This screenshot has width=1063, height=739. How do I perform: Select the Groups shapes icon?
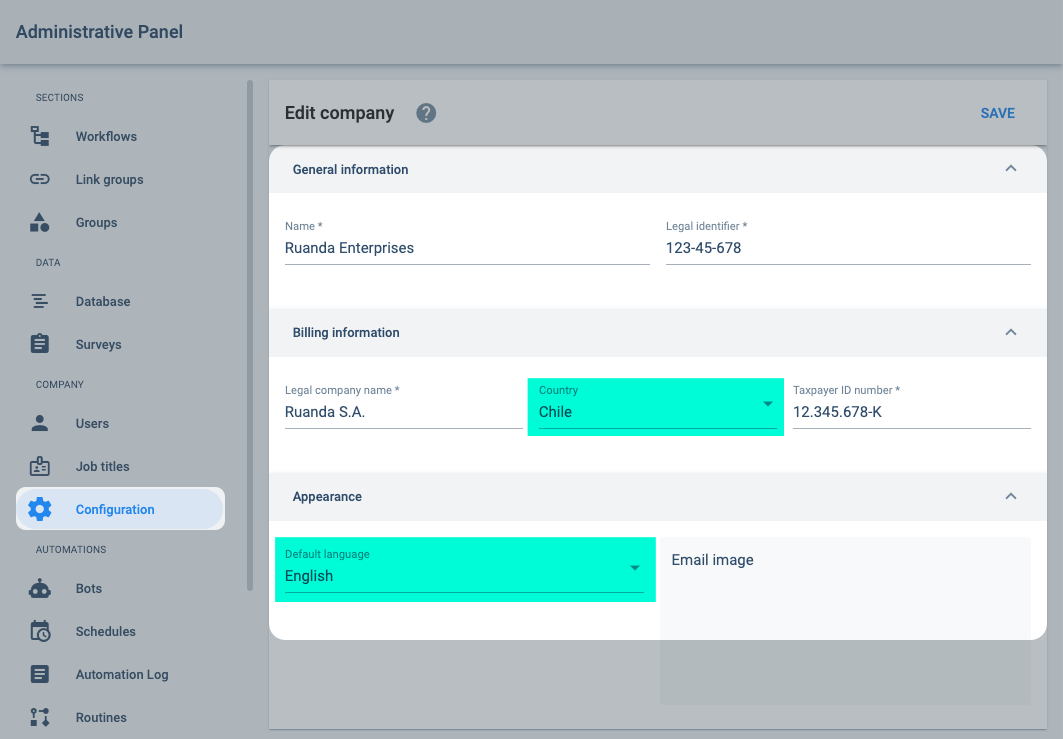coord(40,222)
